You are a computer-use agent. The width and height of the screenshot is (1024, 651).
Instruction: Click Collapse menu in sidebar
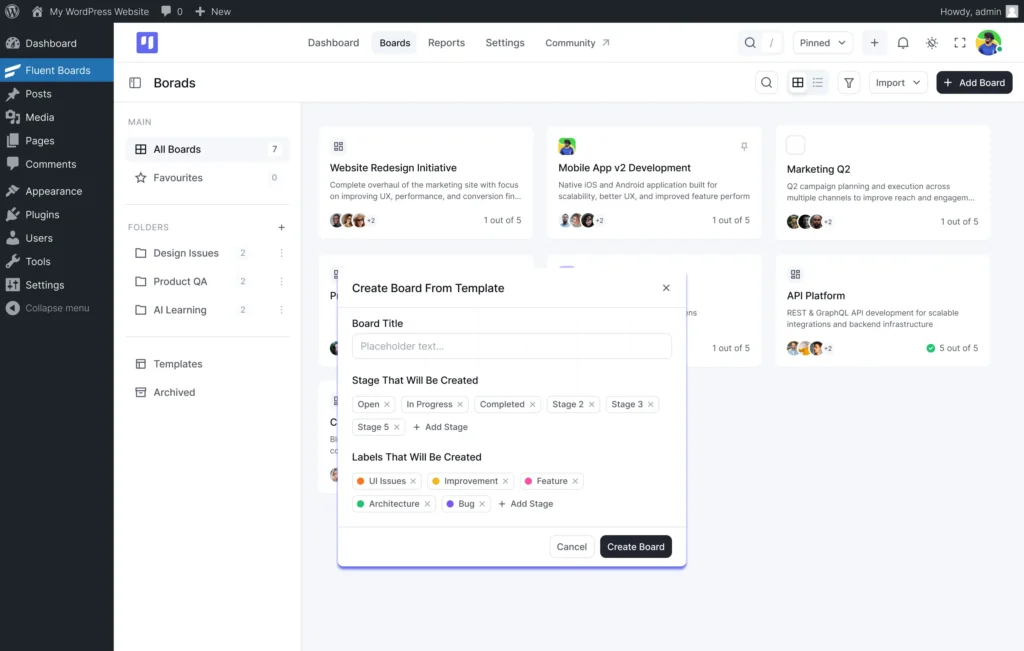57,308
